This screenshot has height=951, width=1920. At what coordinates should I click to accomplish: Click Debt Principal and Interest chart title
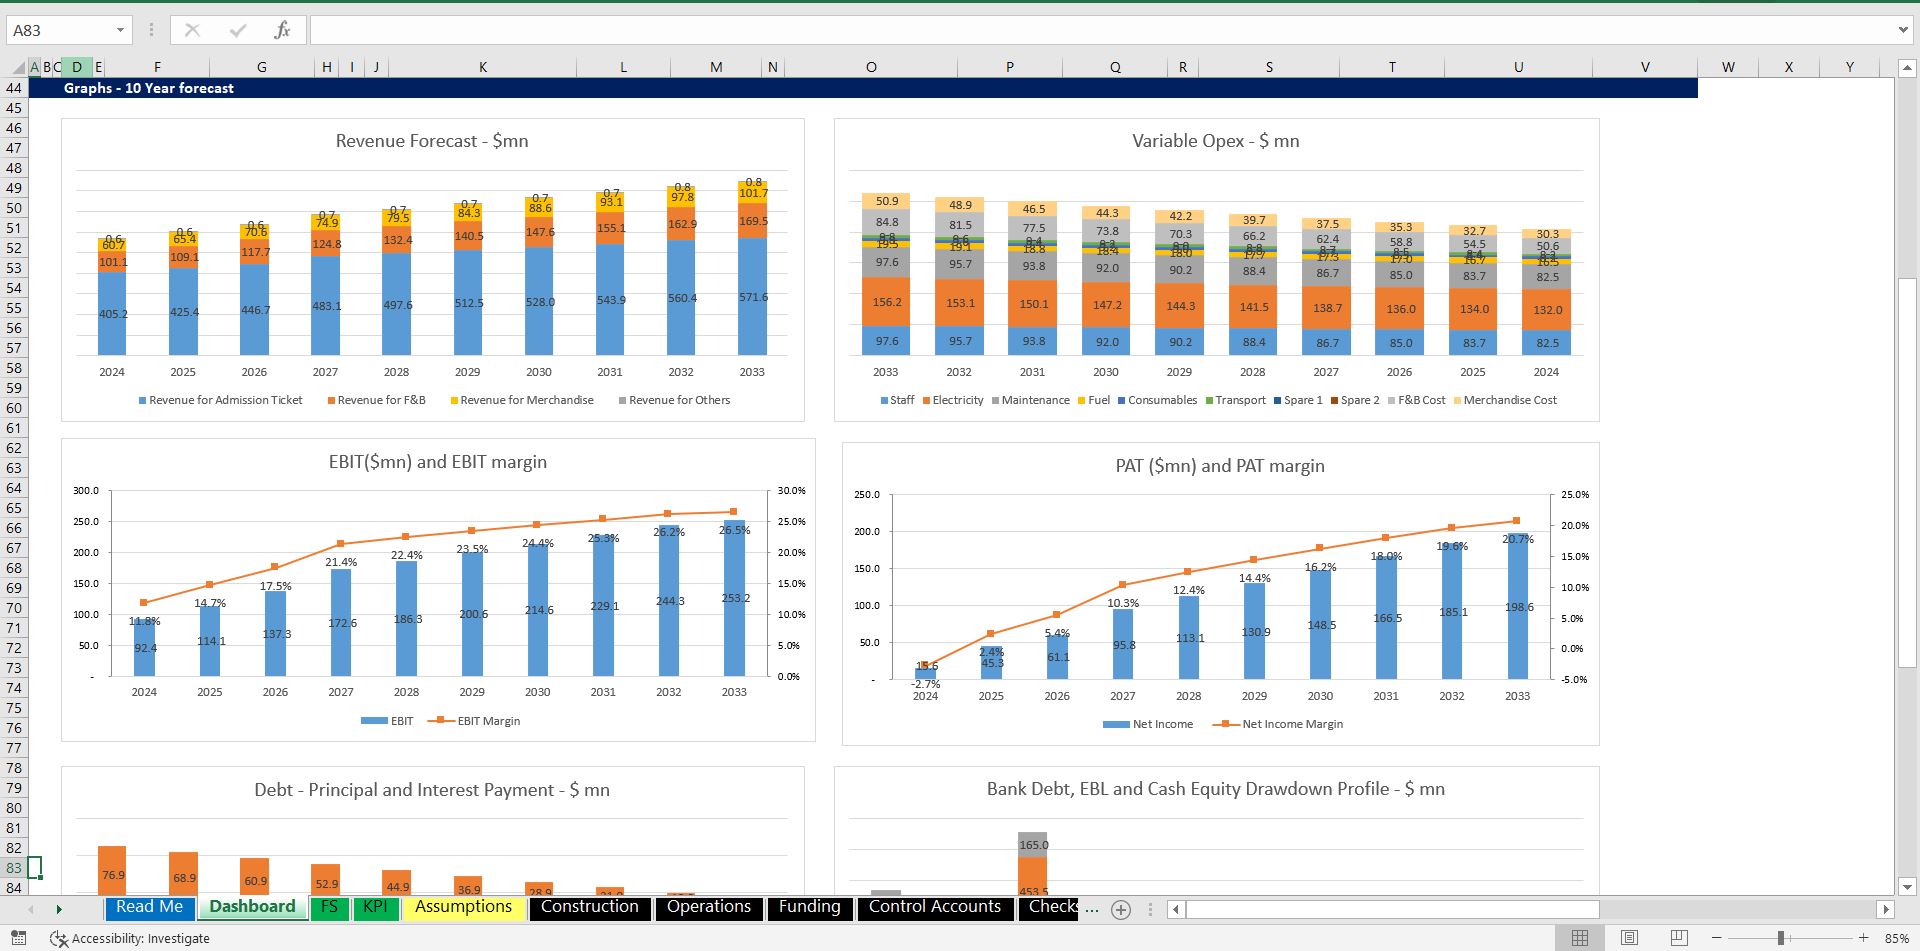[432, 790]
